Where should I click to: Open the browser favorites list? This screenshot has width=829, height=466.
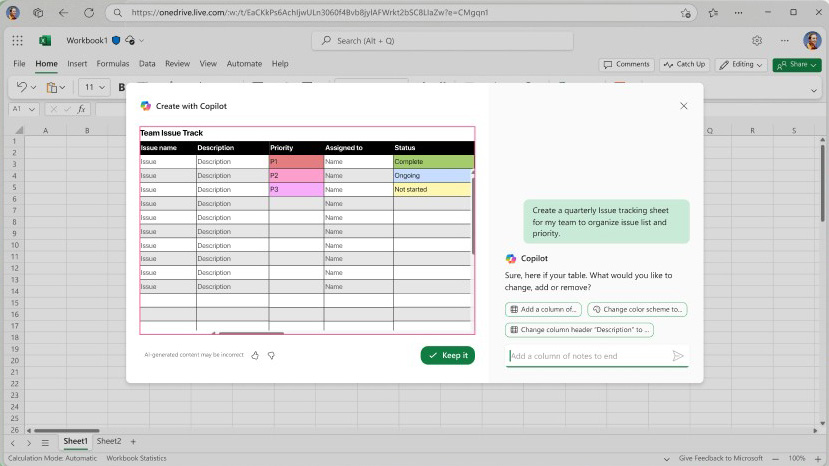tap(713, 13)
